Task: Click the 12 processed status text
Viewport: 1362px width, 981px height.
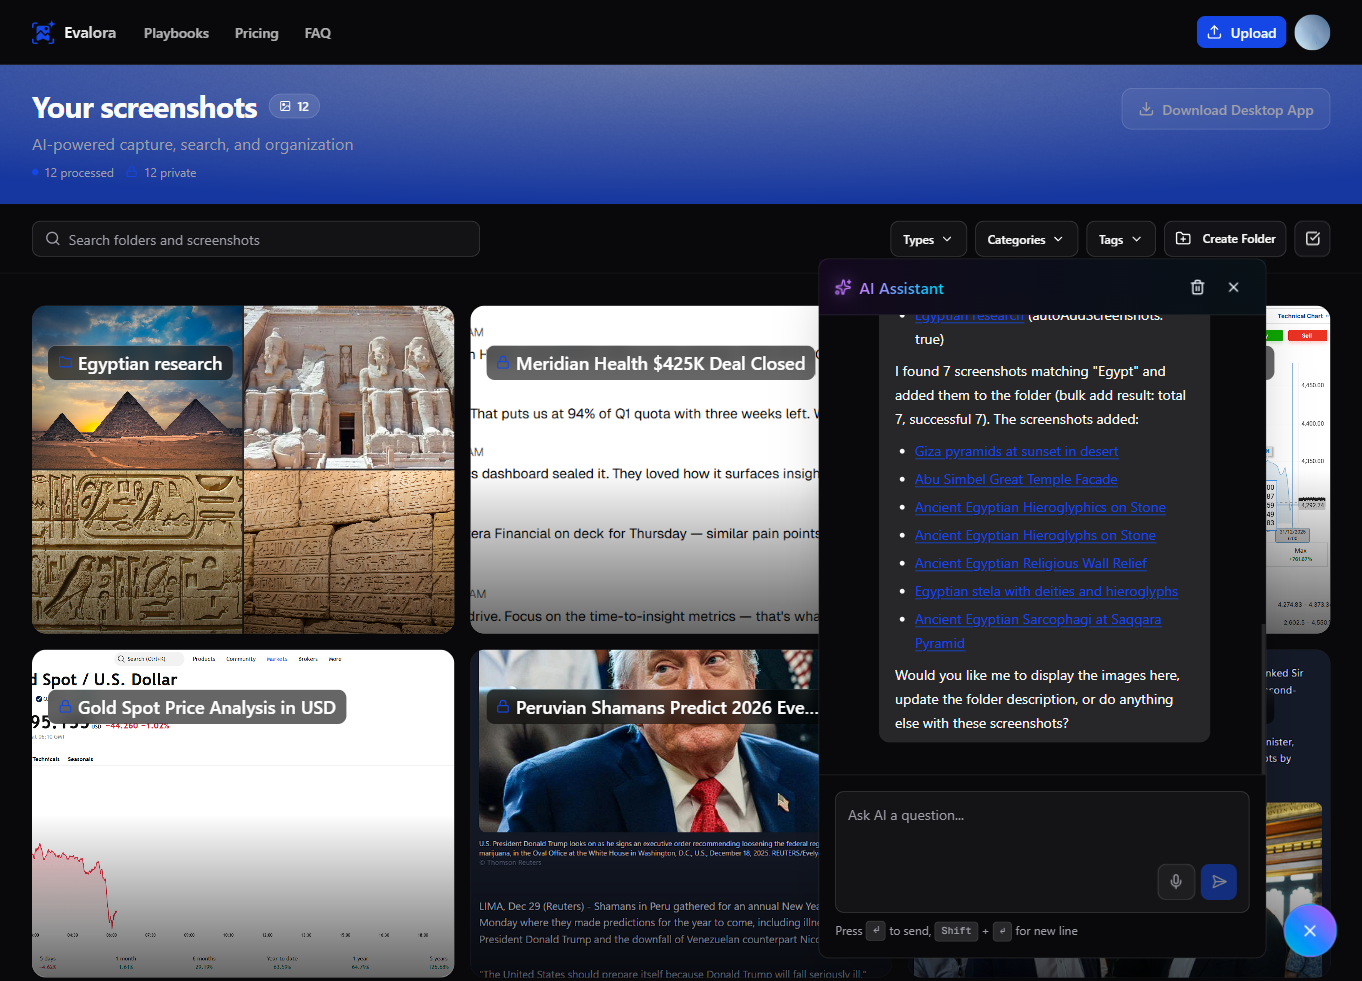Action: pos(79,173)
